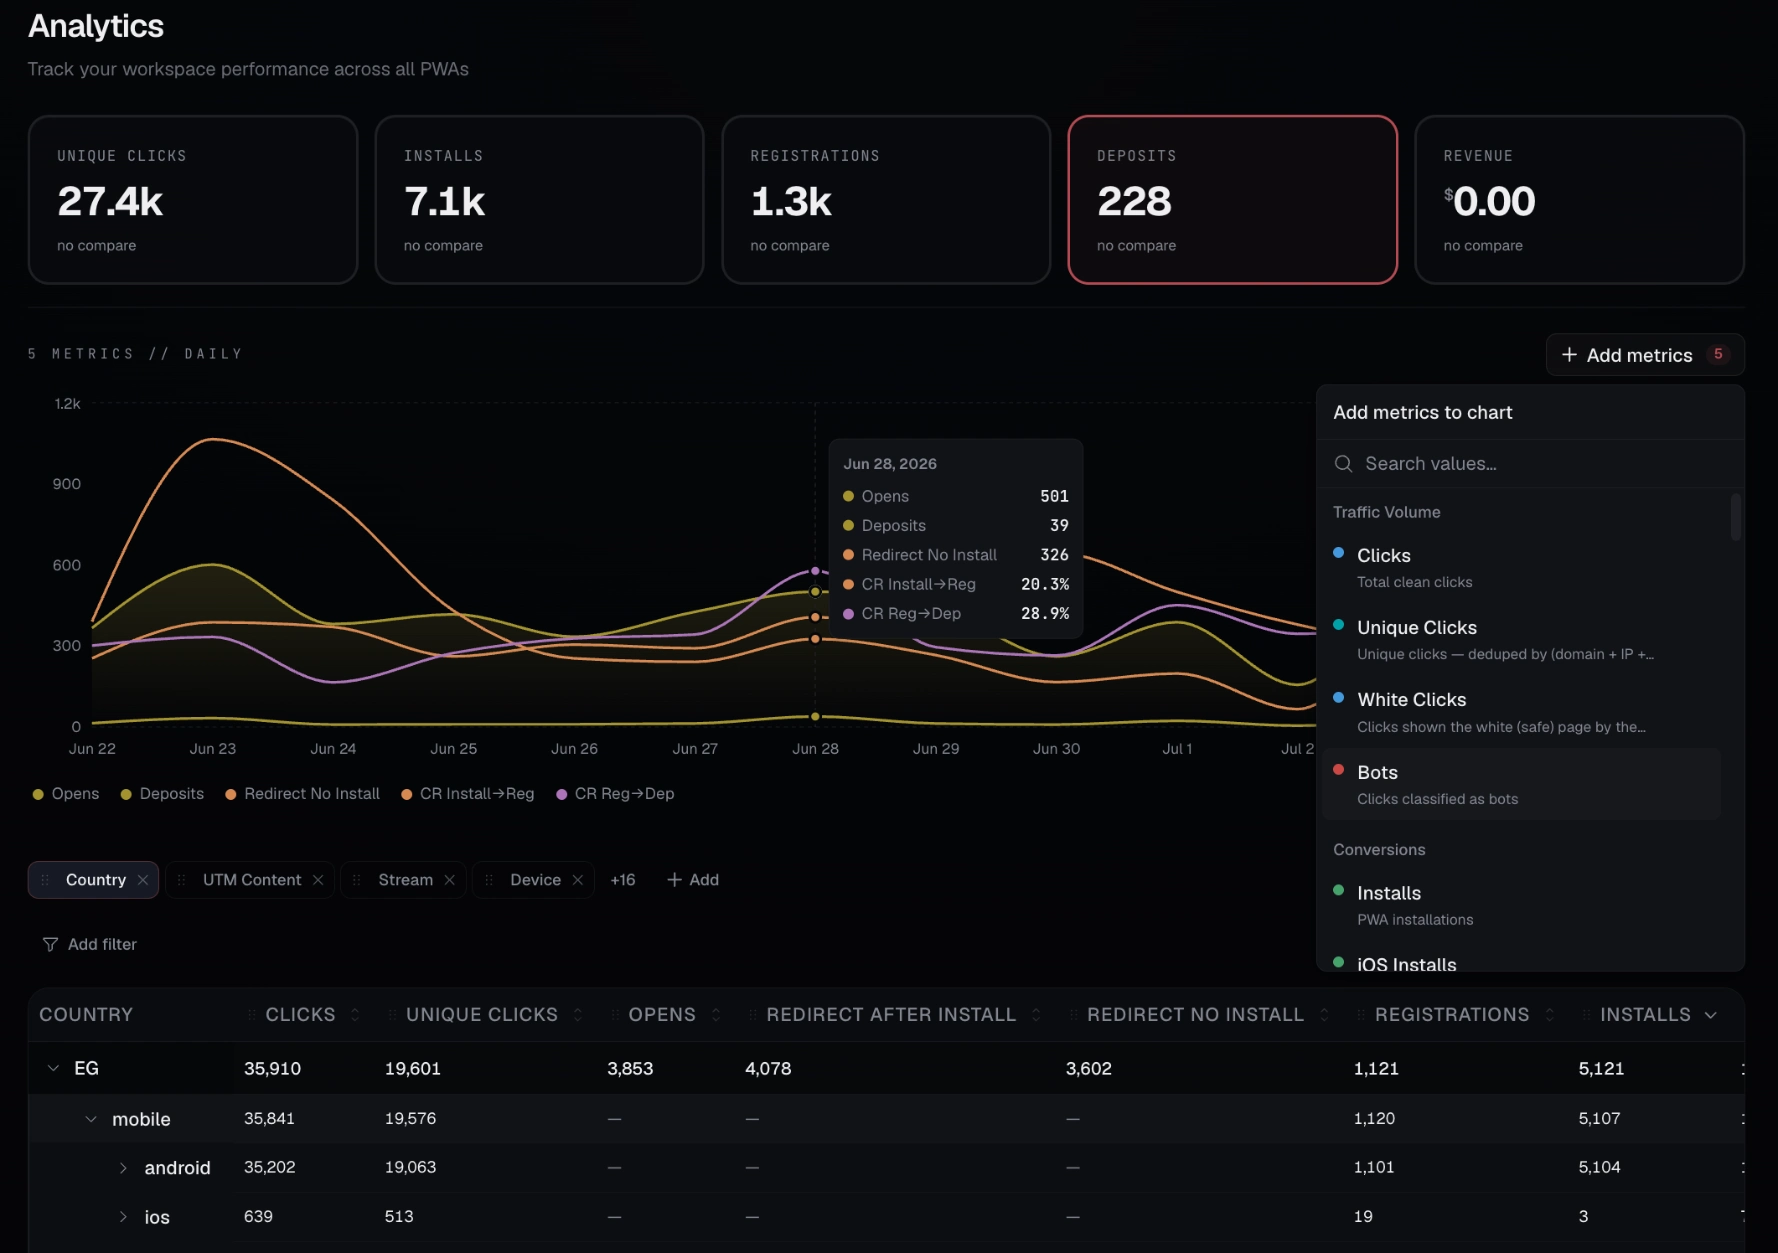Click the plus icon on Add metrics
Image resolution: width=1778 pixels, height=1253 pixels.
tap(1569, 355)
